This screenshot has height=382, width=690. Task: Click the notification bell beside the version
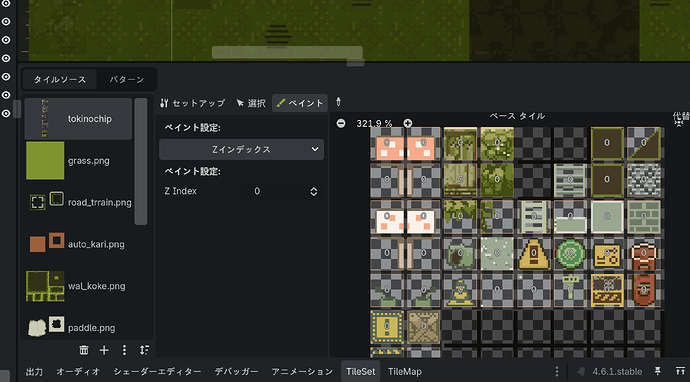point(581,371)
